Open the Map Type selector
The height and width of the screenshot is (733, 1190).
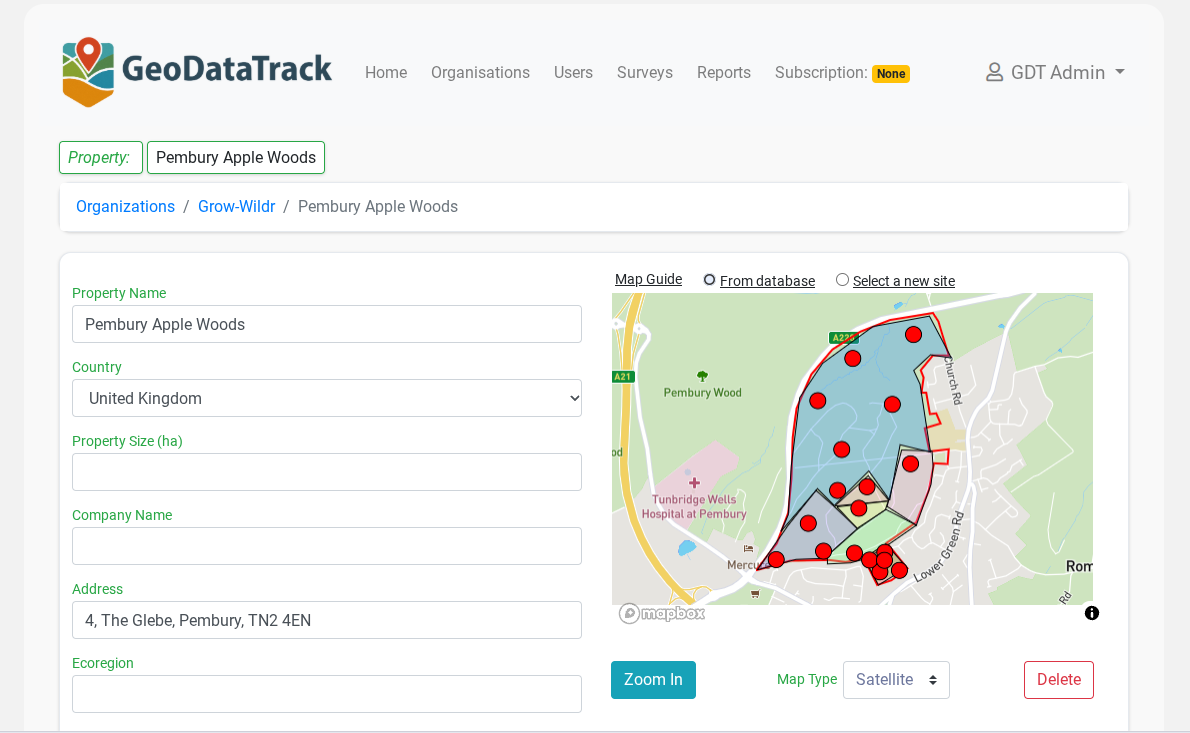pos(896,679)
